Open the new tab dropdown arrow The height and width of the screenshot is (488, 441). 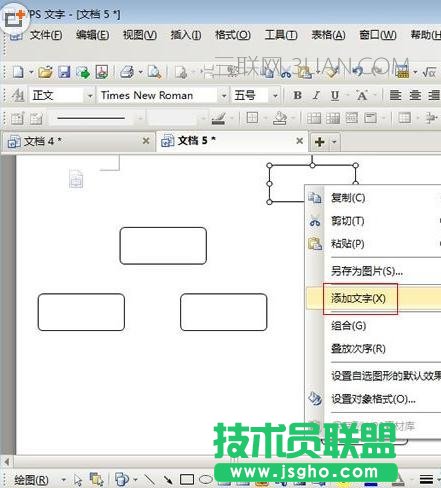(334, 142)
